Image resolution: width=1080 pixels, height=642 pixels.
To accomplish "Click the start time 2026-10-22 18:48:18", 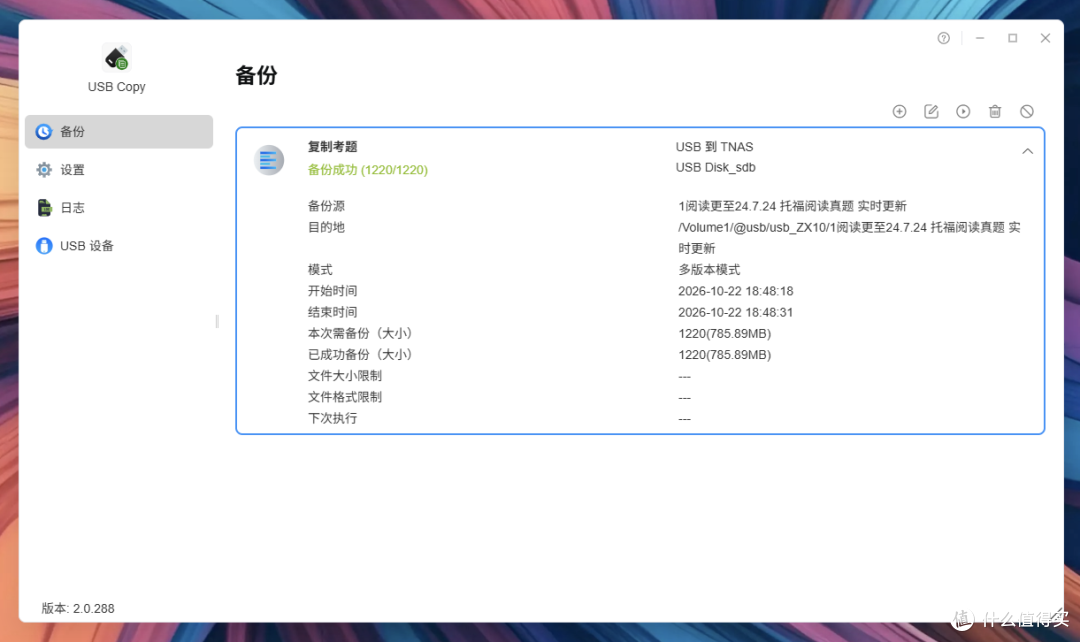I will (x=736, y=291).
